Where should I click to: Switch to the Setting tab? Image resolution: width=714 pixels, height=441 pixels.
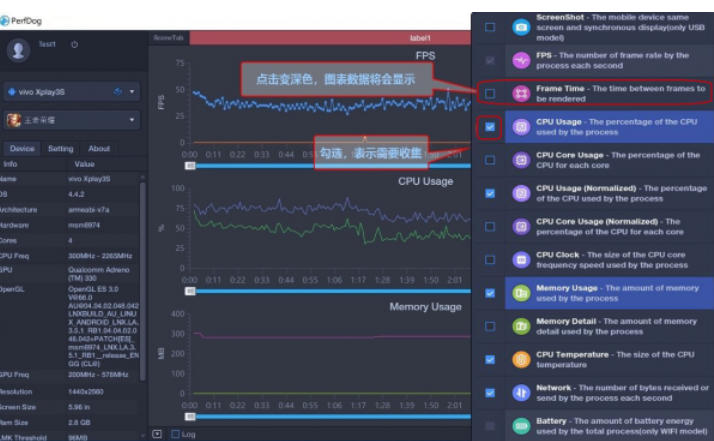click(x=61, y=149)
